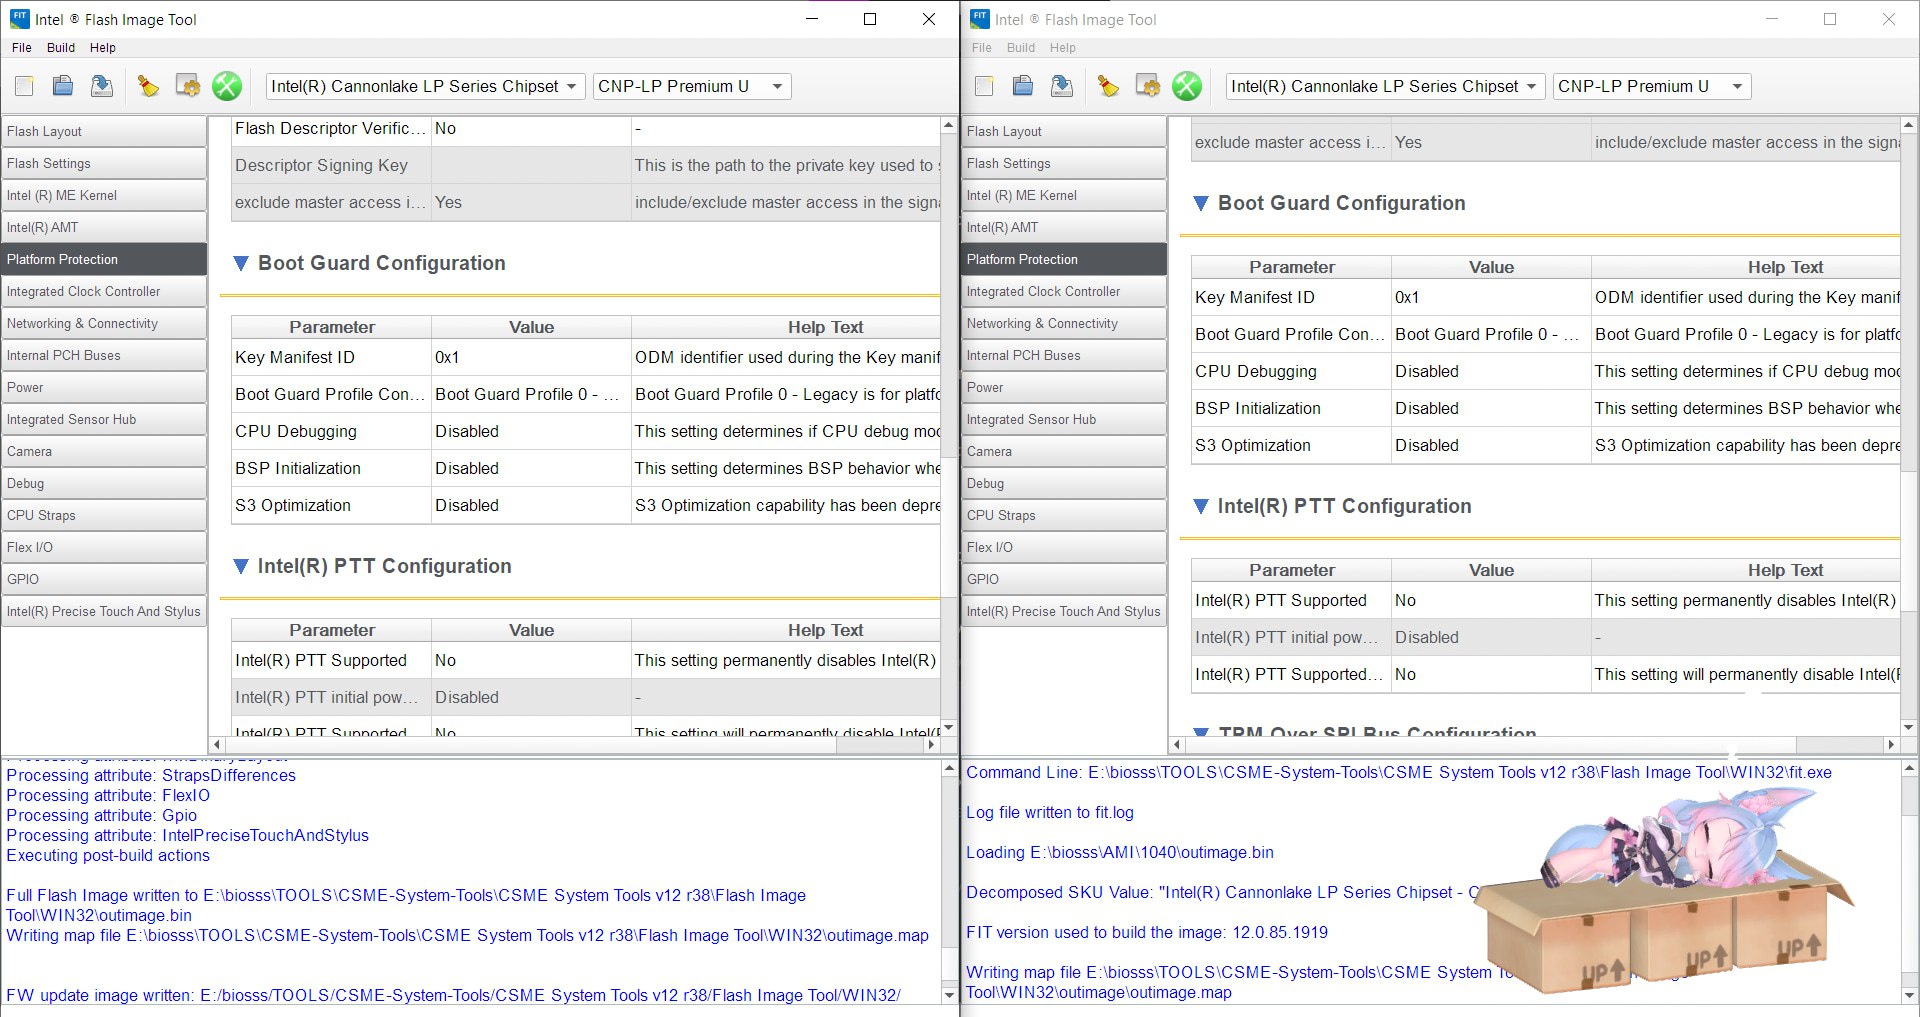Screen dimensions: 1920x1017
Task: Select Internal PCH Buses in right window
Action: (1064, 355)
